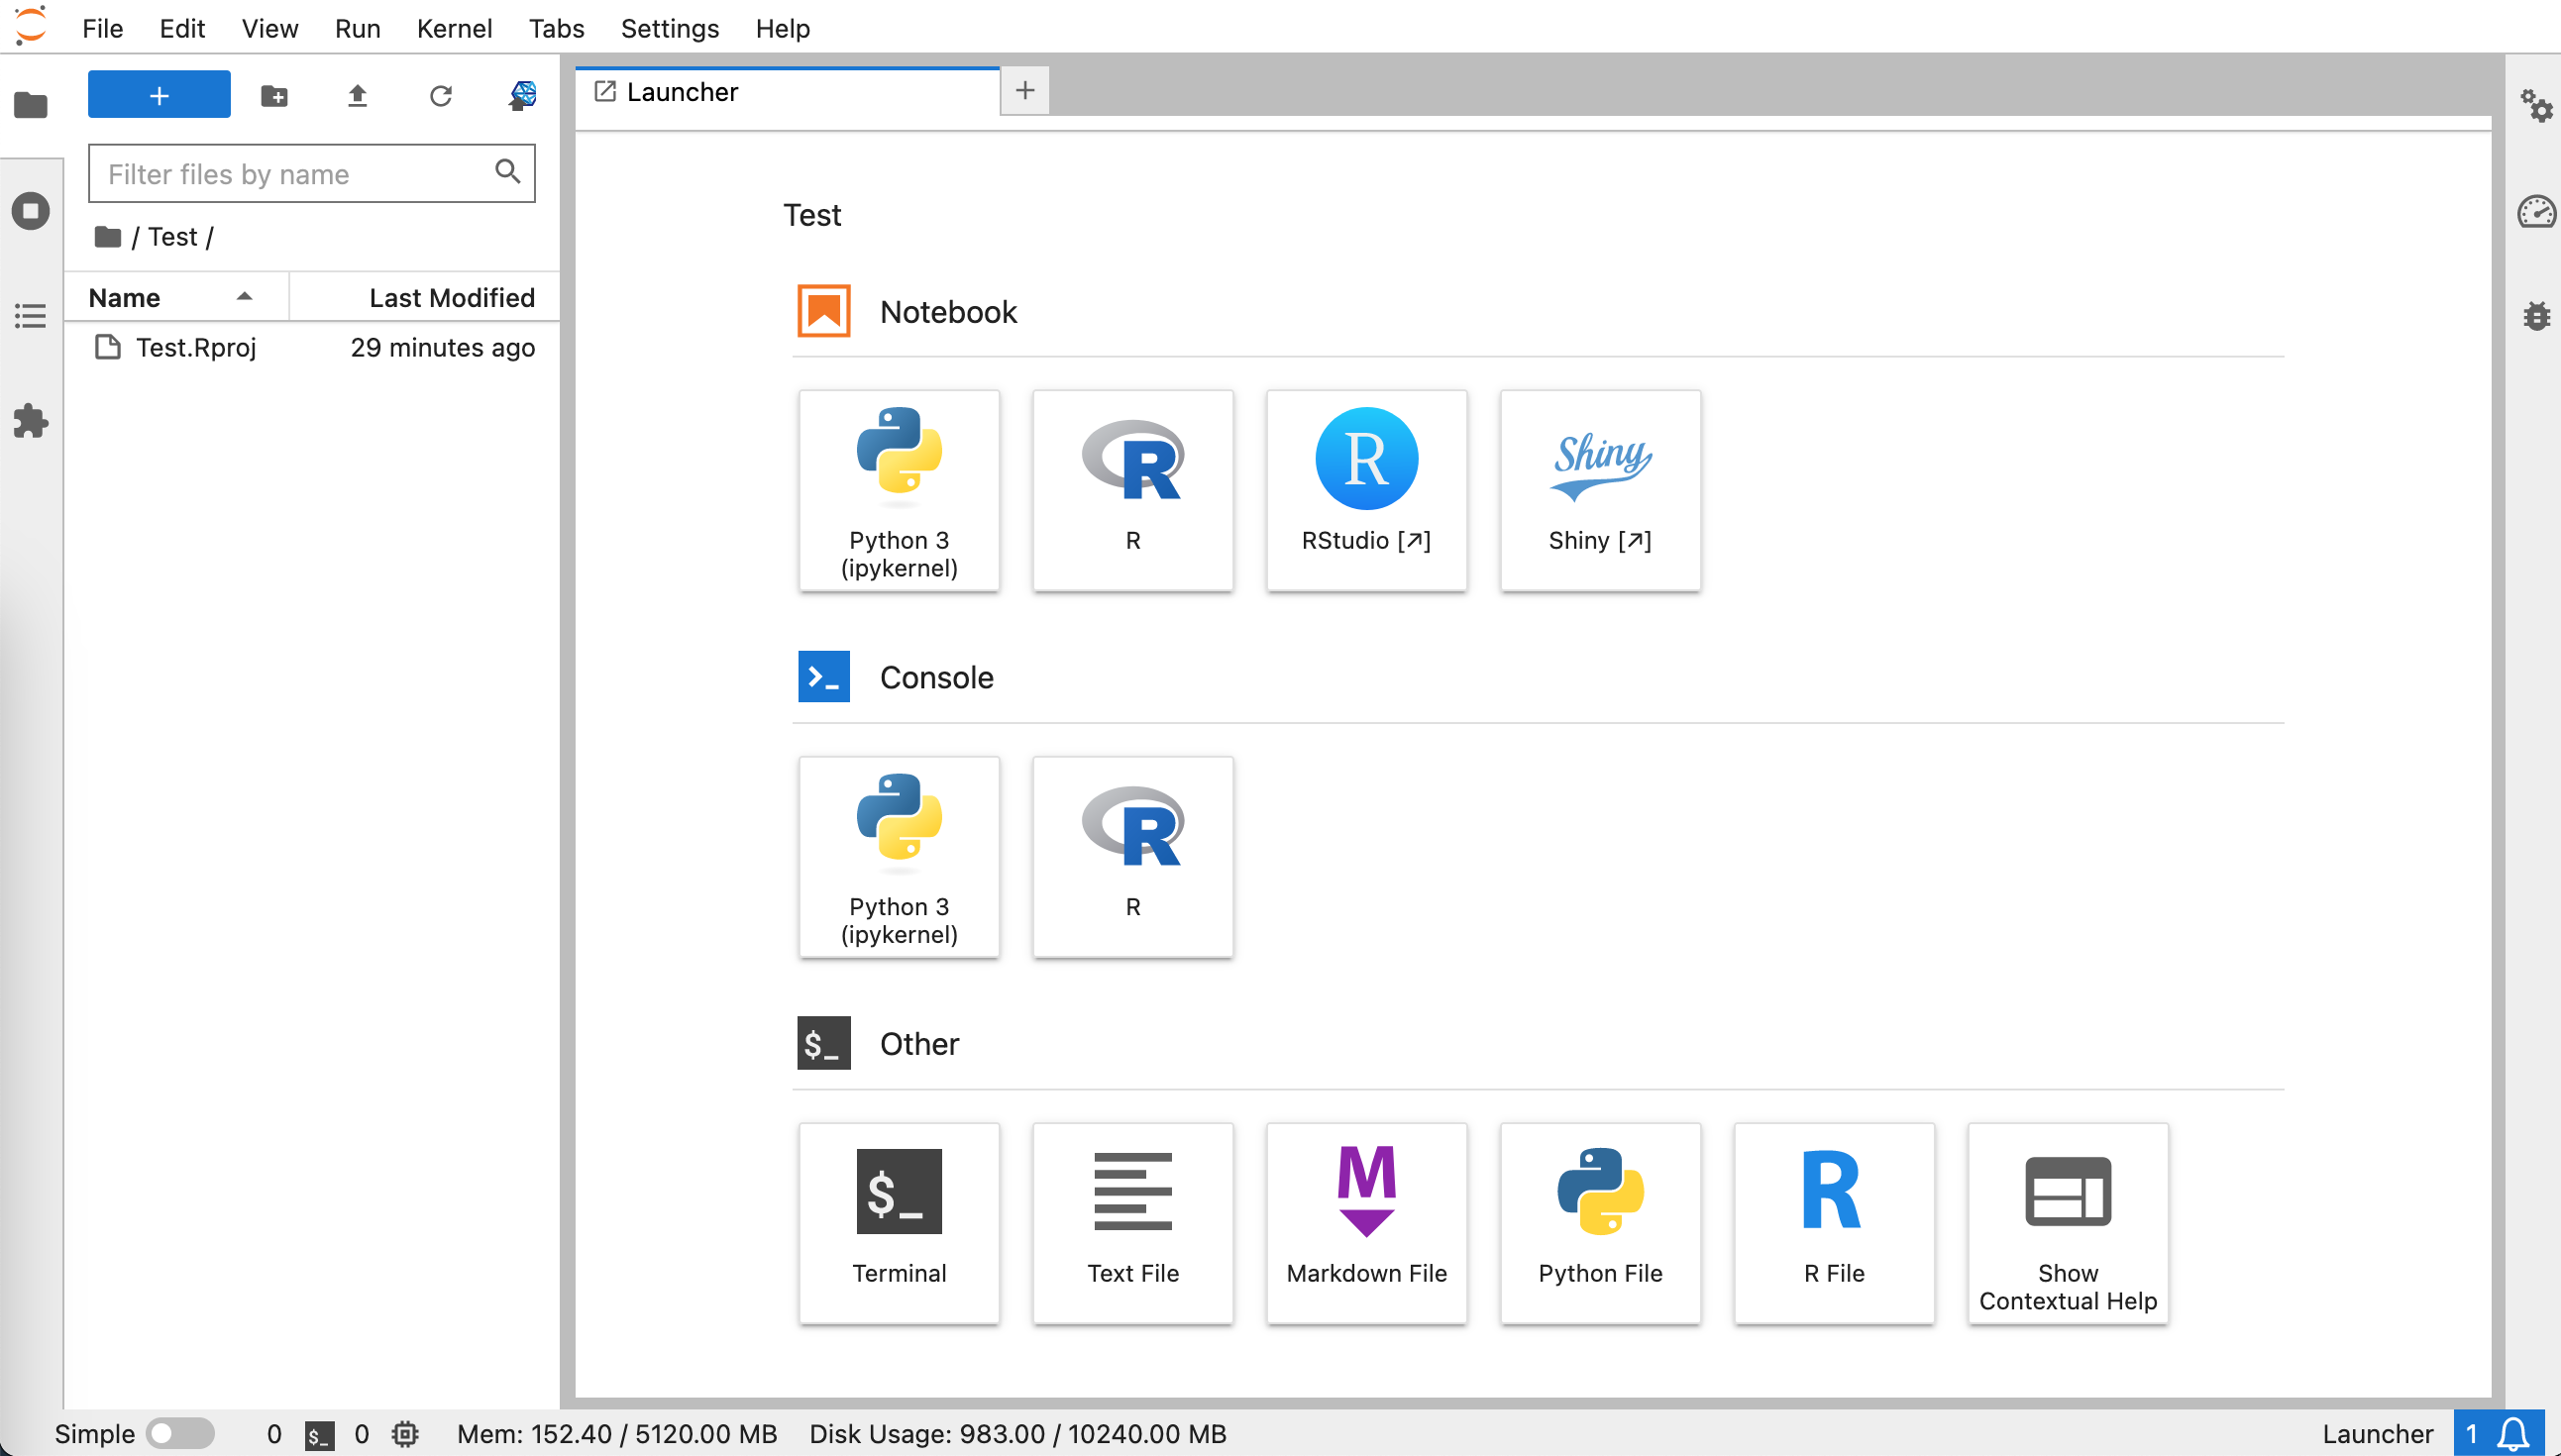2561x1456 pixels.
Task: Click the Console section icon
Action: click(x=824, y=677)
